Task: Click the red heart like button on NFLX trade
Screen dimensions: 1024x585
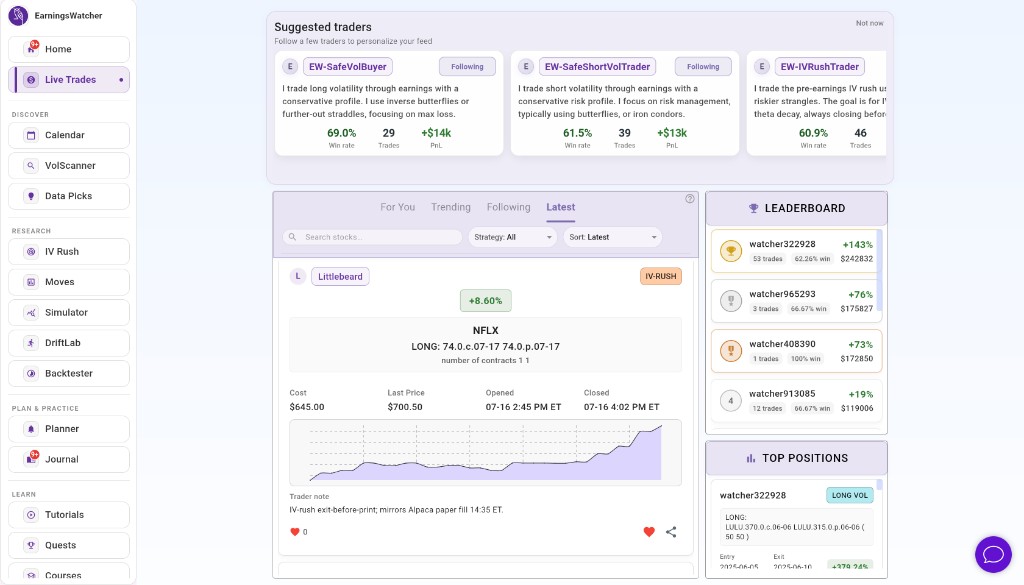Action: coord(649,532)
